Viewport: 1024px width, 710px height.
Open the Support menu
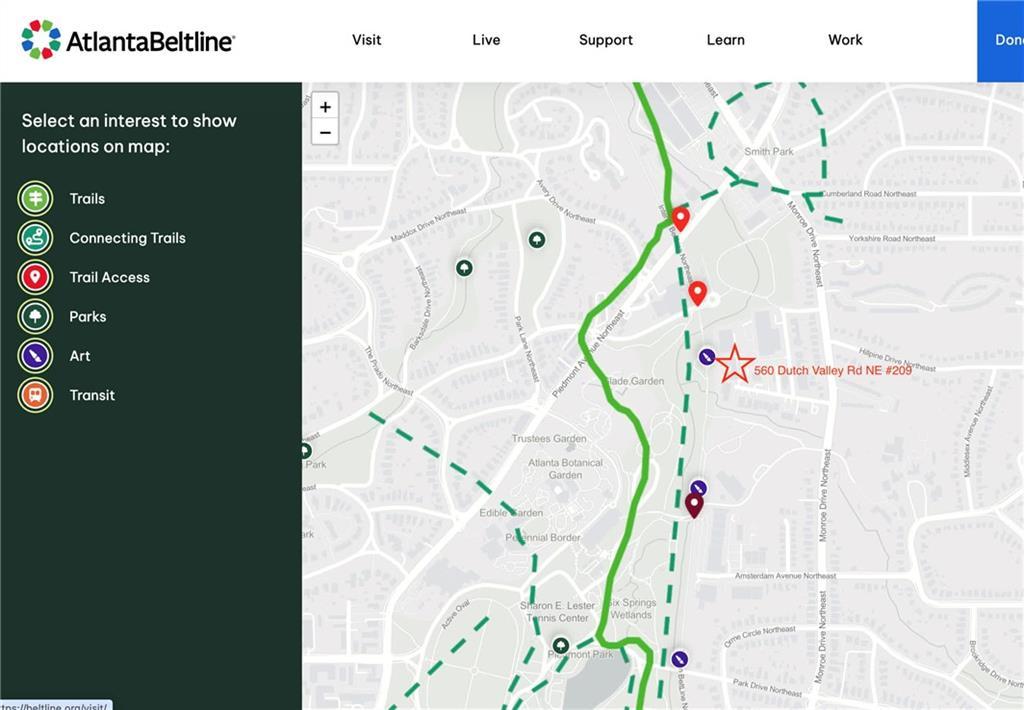point(605,40)
